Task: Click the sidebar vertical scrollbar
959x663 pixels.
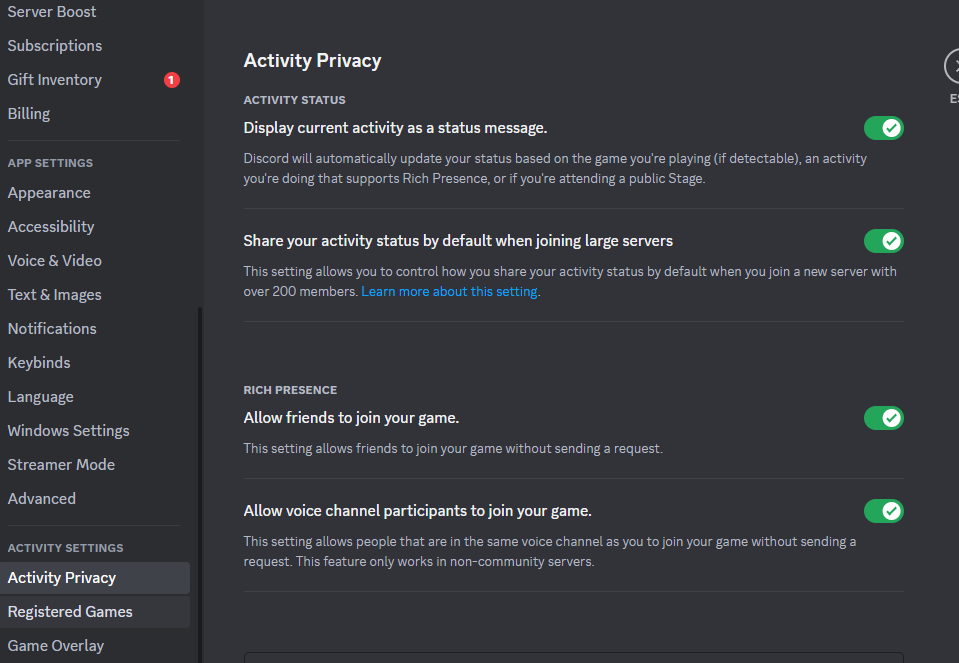Action: [199, 480]
